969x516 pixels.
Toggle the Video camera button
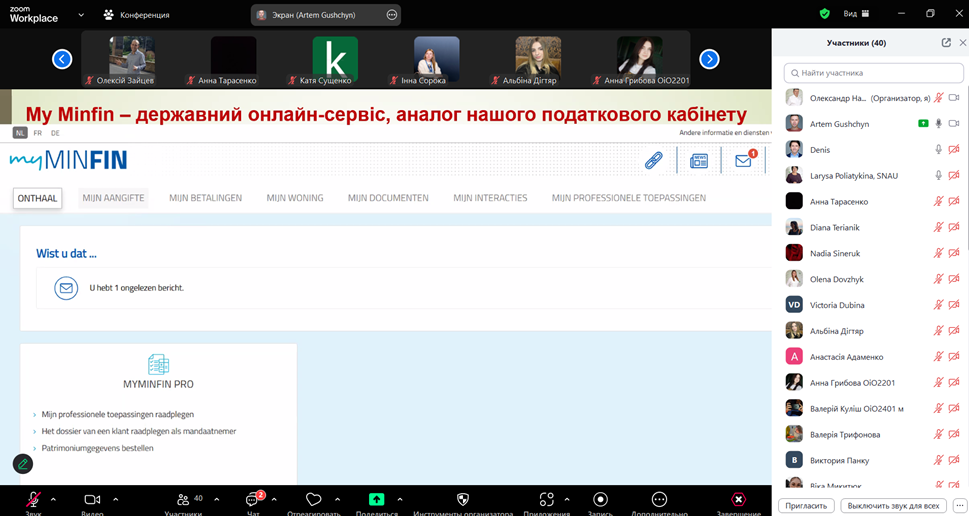[92, 499]
